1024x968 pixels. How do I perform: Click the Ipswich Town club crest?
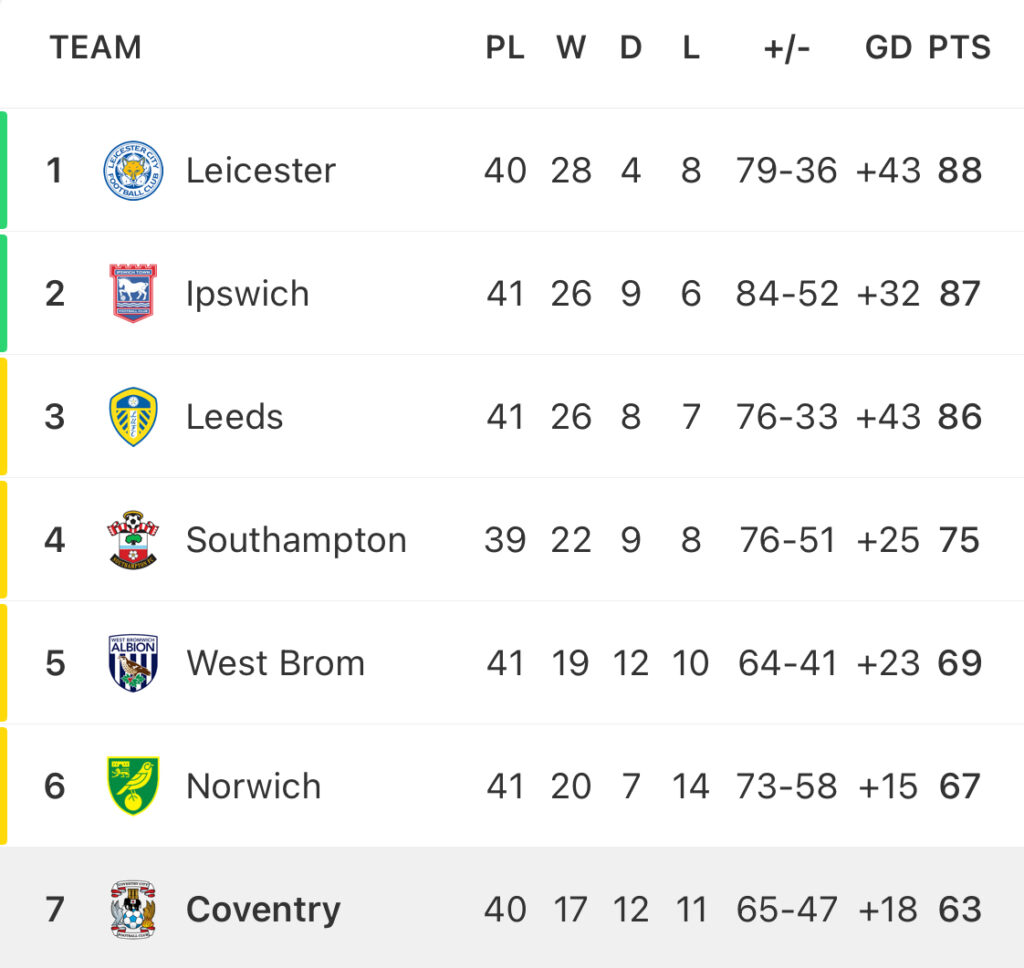(x=133, y=293)
